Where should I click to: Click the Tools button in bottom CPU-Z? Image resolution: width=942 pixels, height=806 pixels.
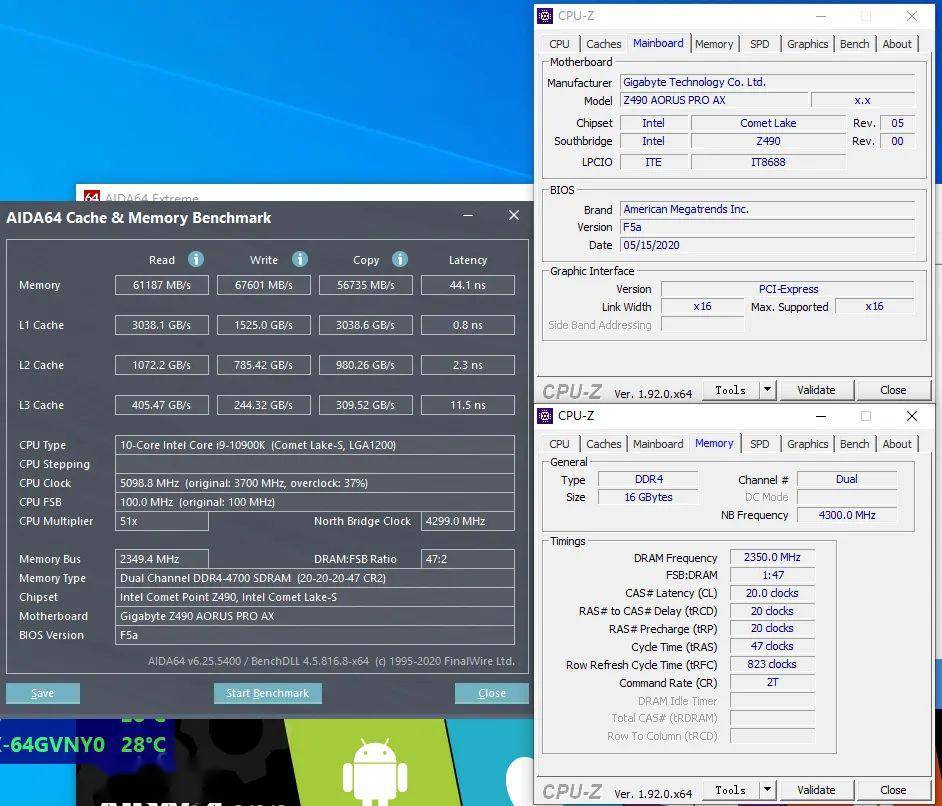[731, 790]
